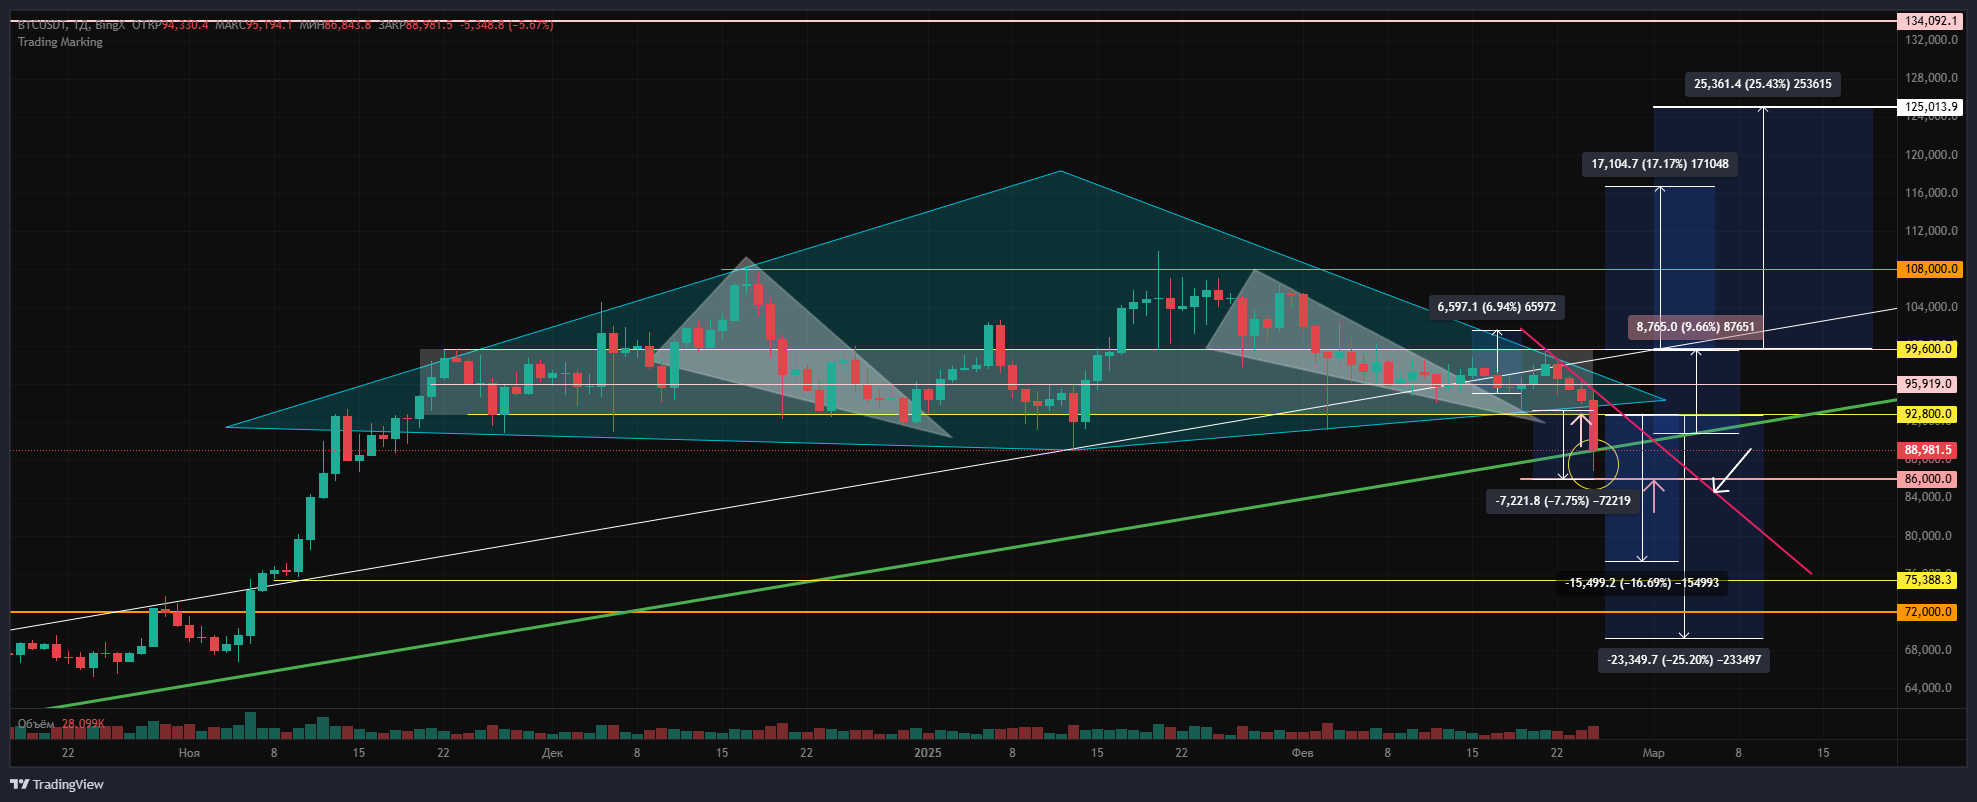
Task: Select the orange 72,000.0 price label
Action: coord(1927,612)
